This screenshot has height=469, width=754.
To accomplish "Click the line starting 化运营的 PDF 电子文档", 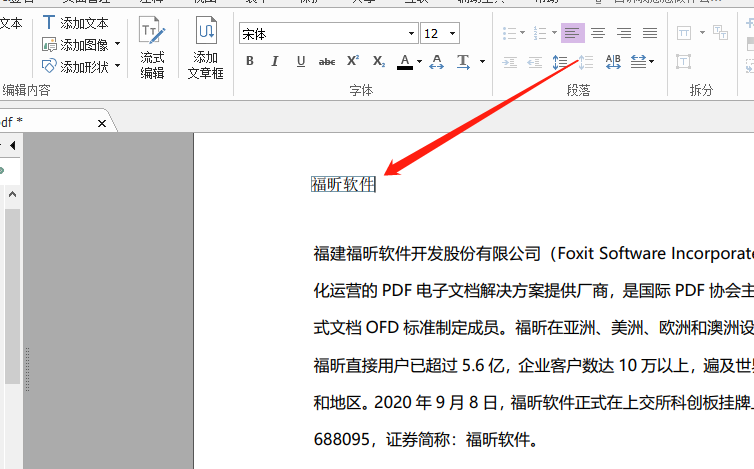I will (x=534, y=291).
